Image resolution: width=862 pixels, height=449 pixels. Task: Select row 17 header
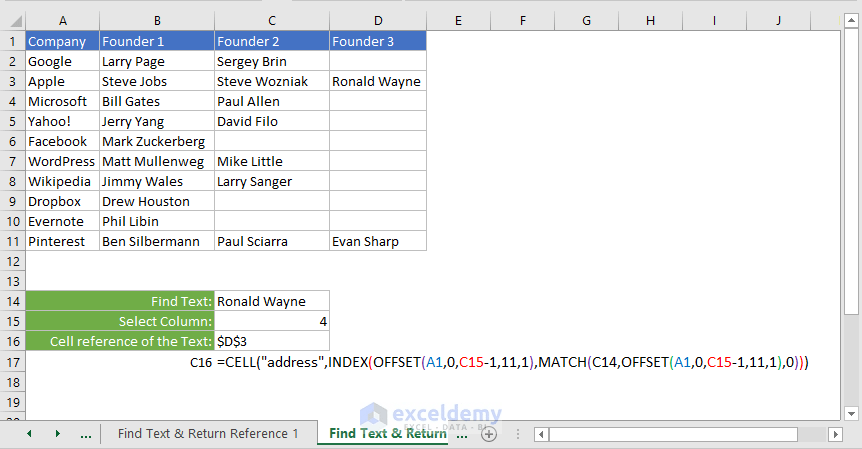pyautogui.click(x=13, y=362)
